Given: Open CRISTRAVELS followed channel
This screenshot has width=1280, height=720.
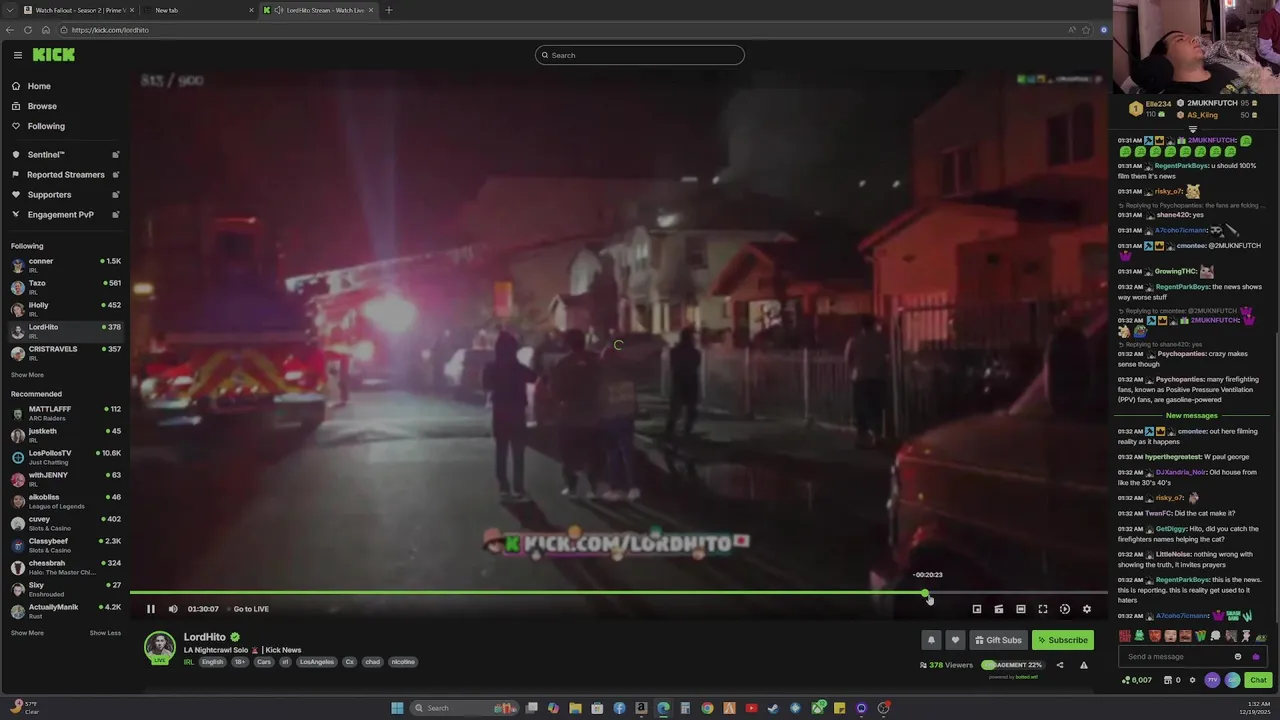Looking at the screenshot, I should [x=65, y=353].
